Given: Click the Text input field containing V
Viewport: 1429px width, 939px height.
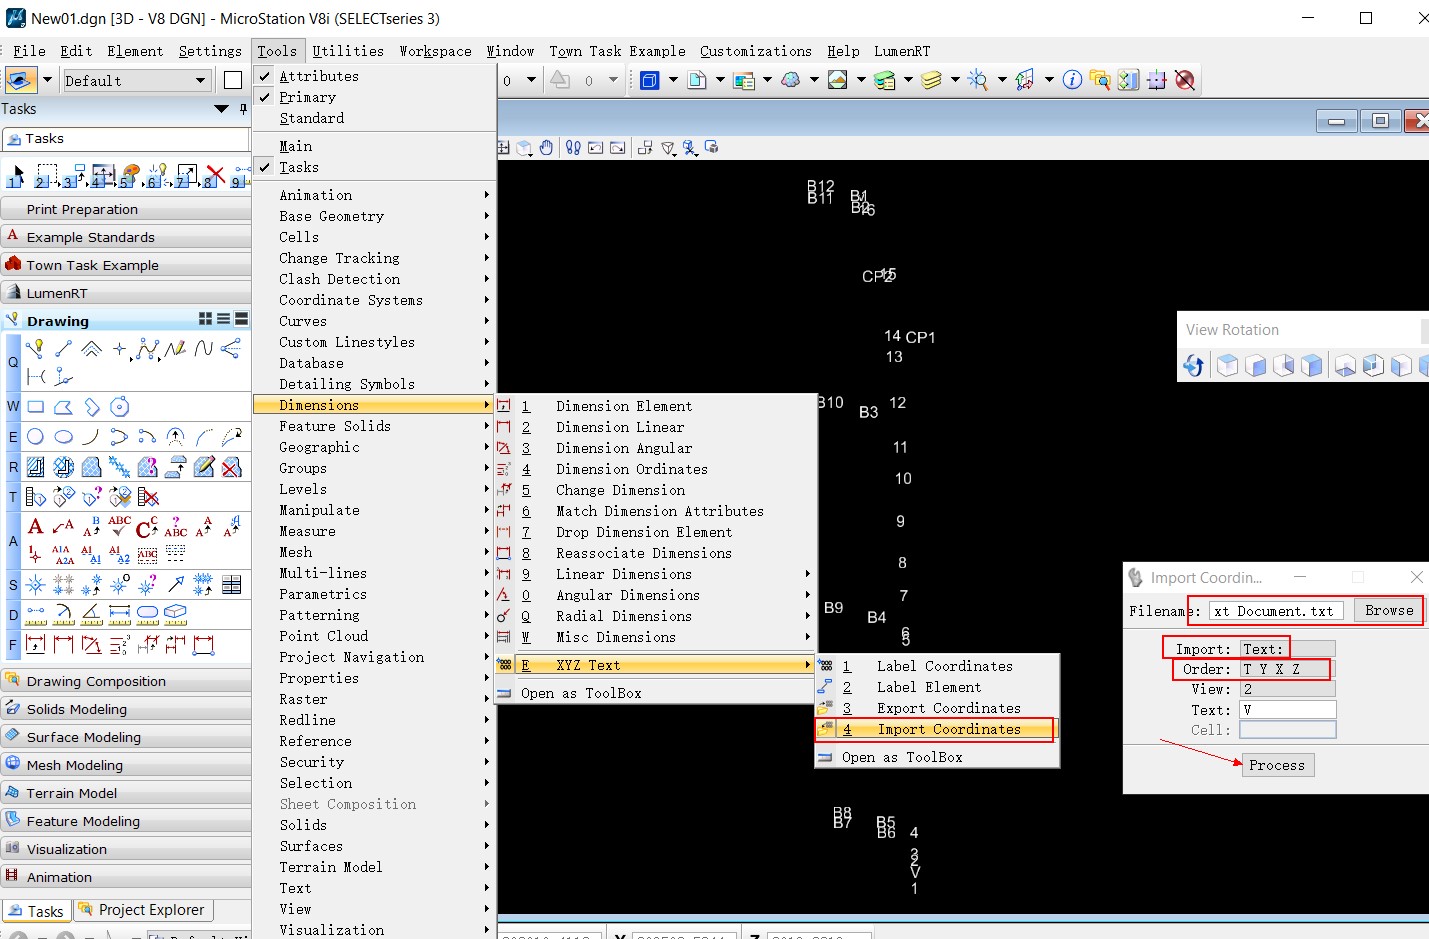Looking at the screenshot, I should coord(1288,710).
